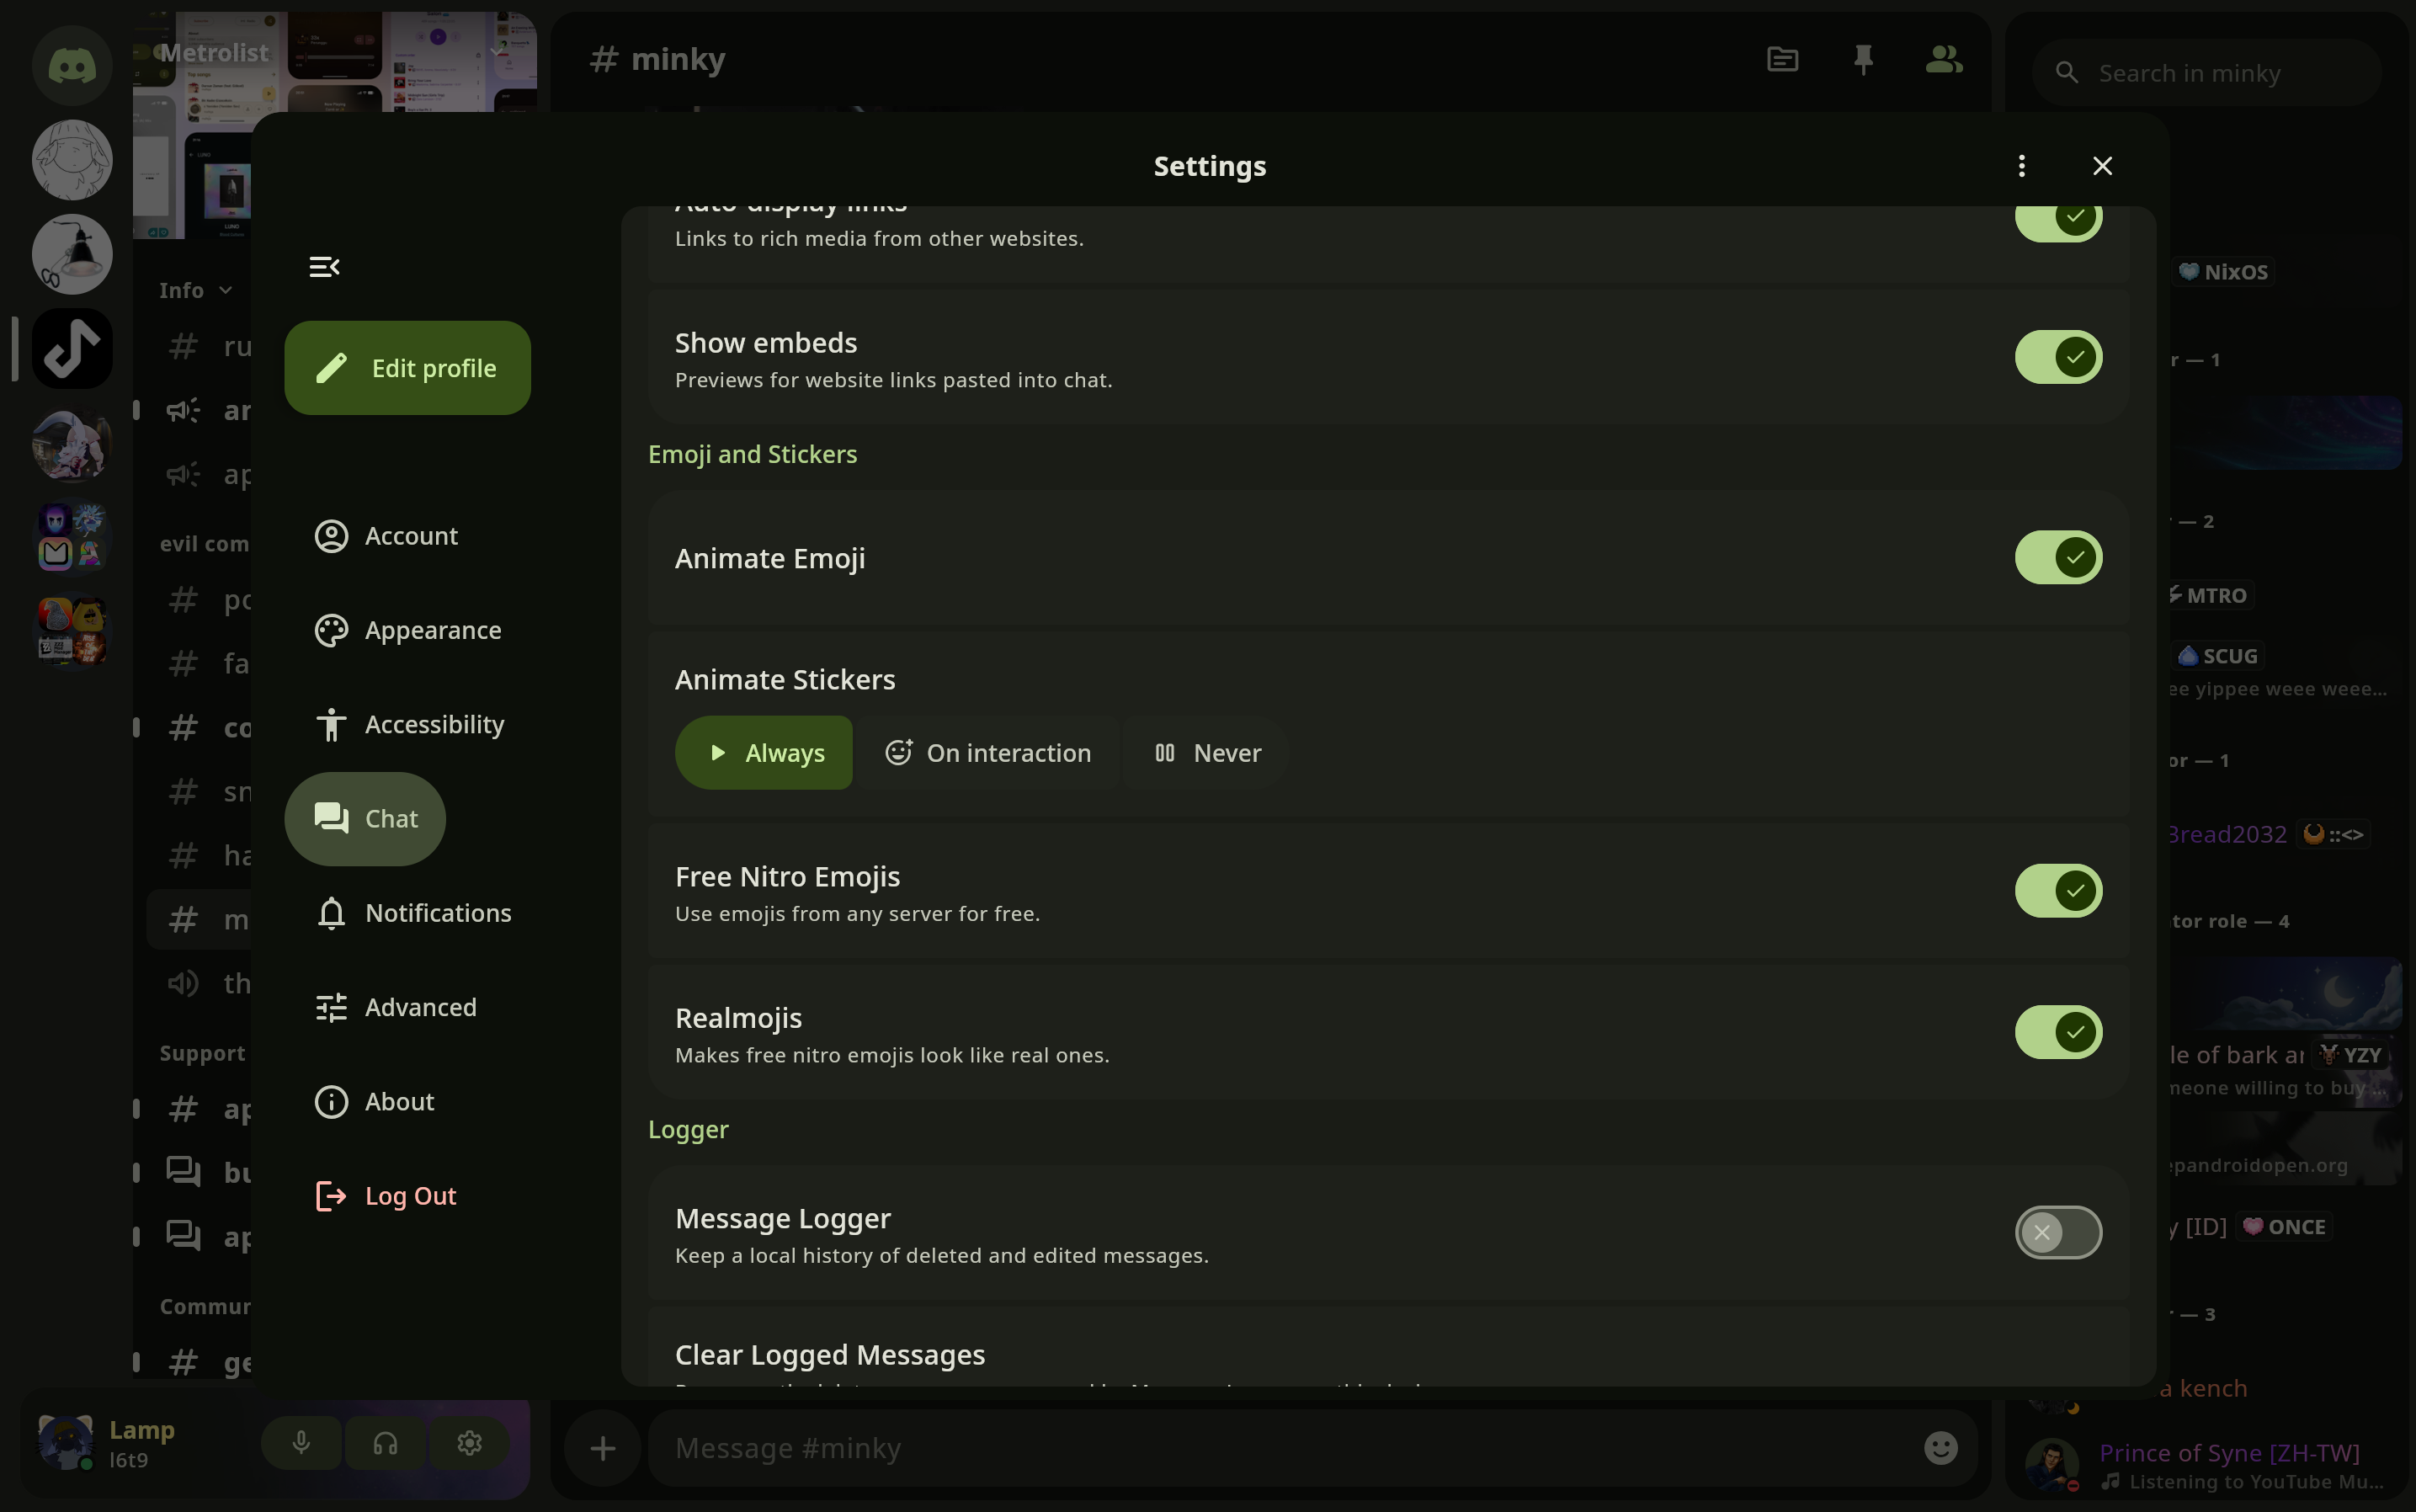Focus the Search in minky field

[2207, 73]
